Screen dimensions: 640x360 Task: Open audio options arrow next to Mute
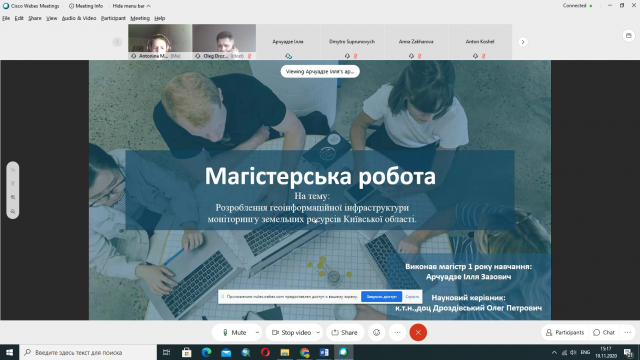point(257,333)
